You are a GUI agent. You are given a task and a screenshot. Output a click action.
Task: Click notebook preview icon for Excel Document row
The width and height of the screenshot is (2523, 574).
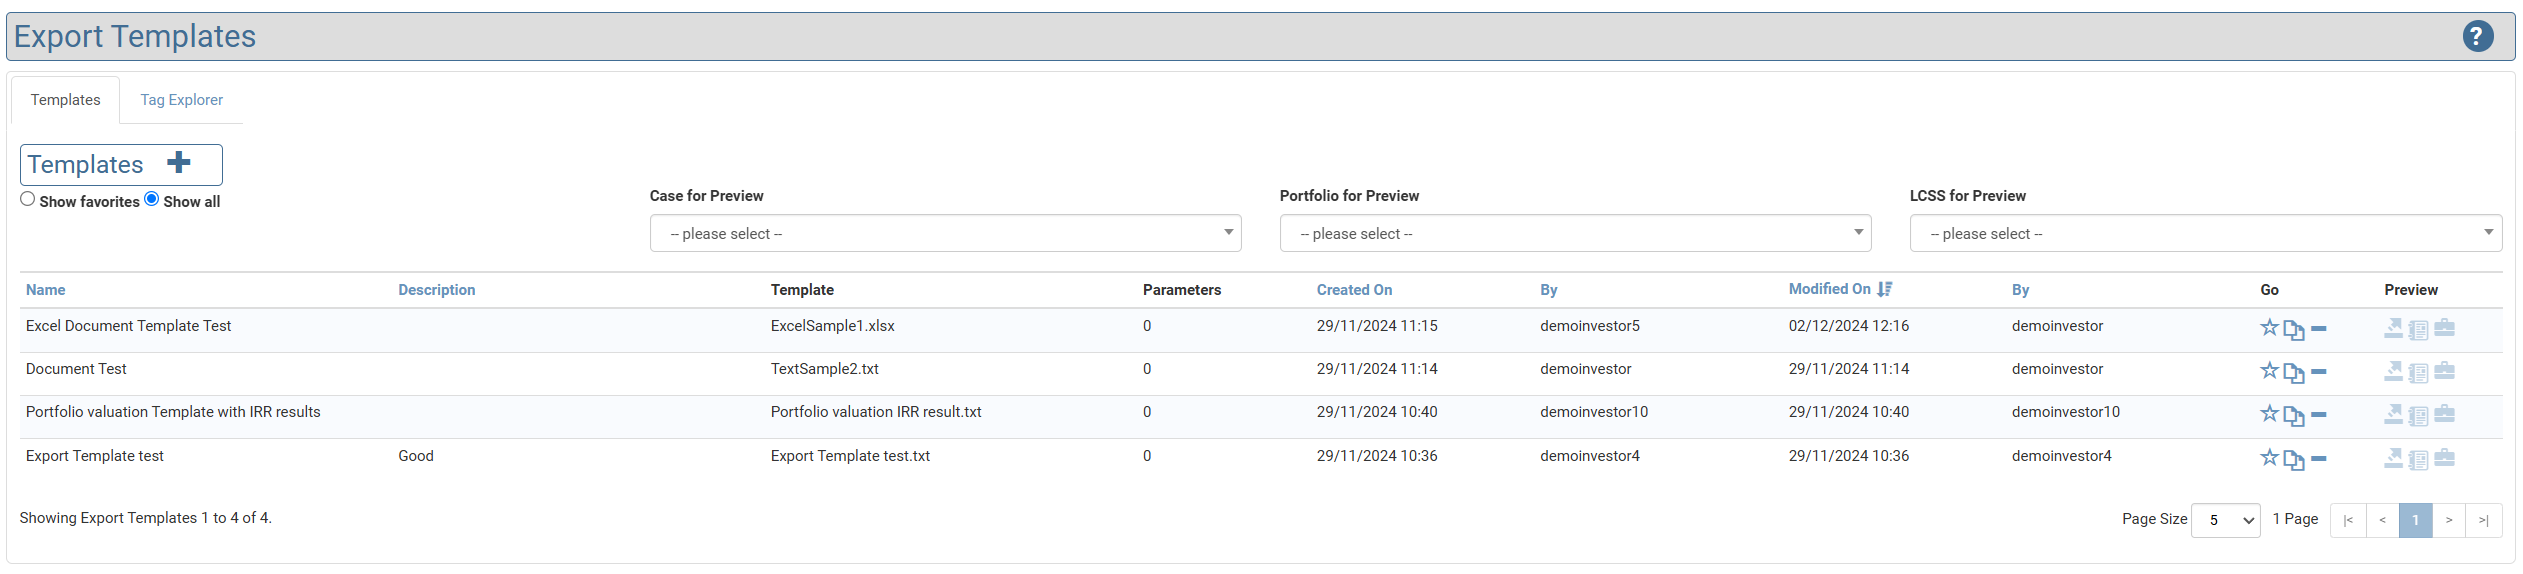2418,329
